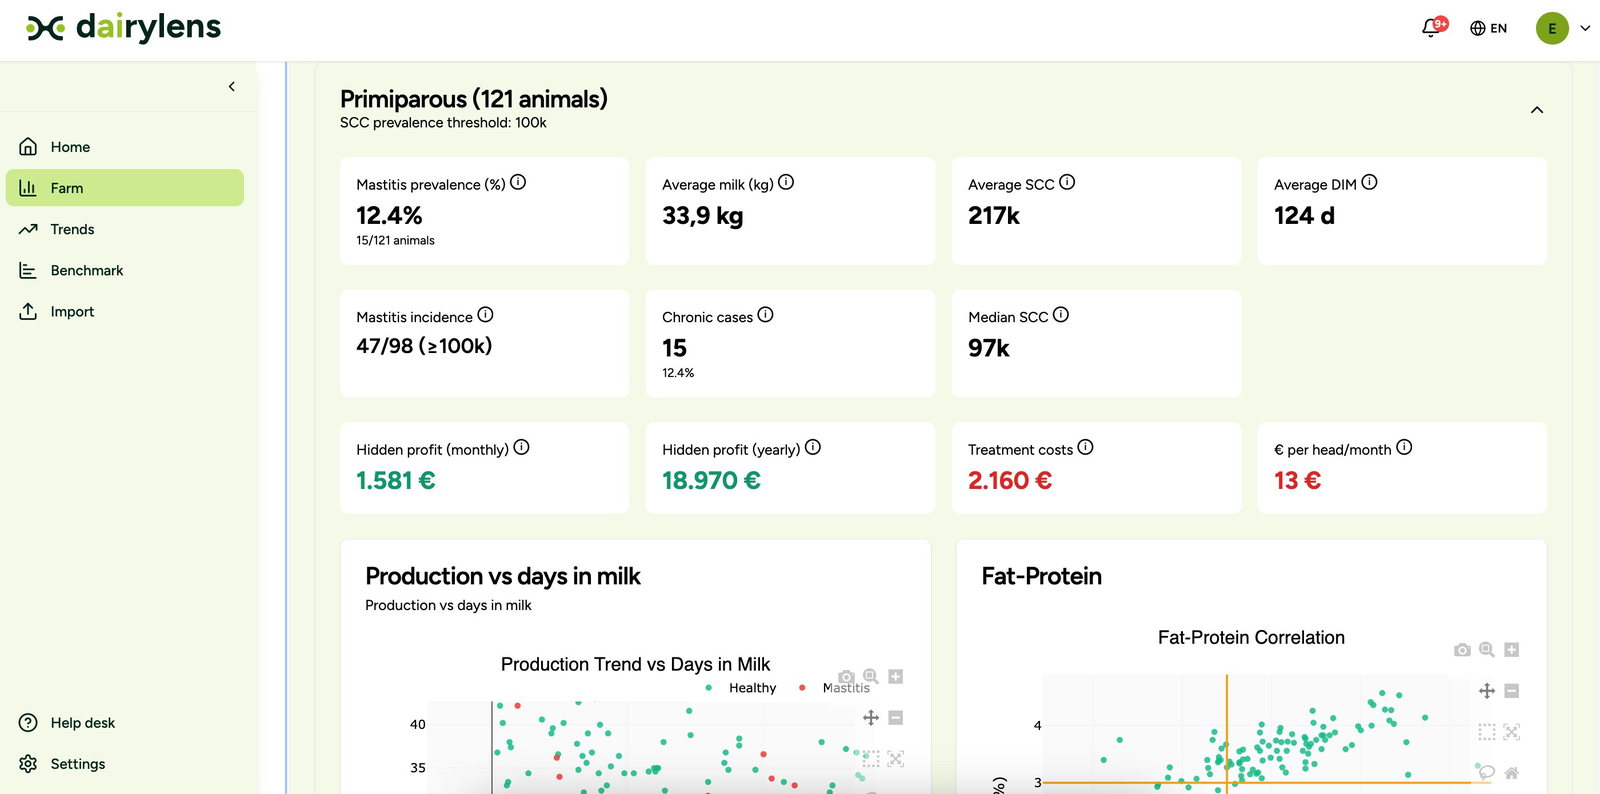Show info for Hidden profit (monthly)
Screen dimensions: 1600x794
[521, 447]
